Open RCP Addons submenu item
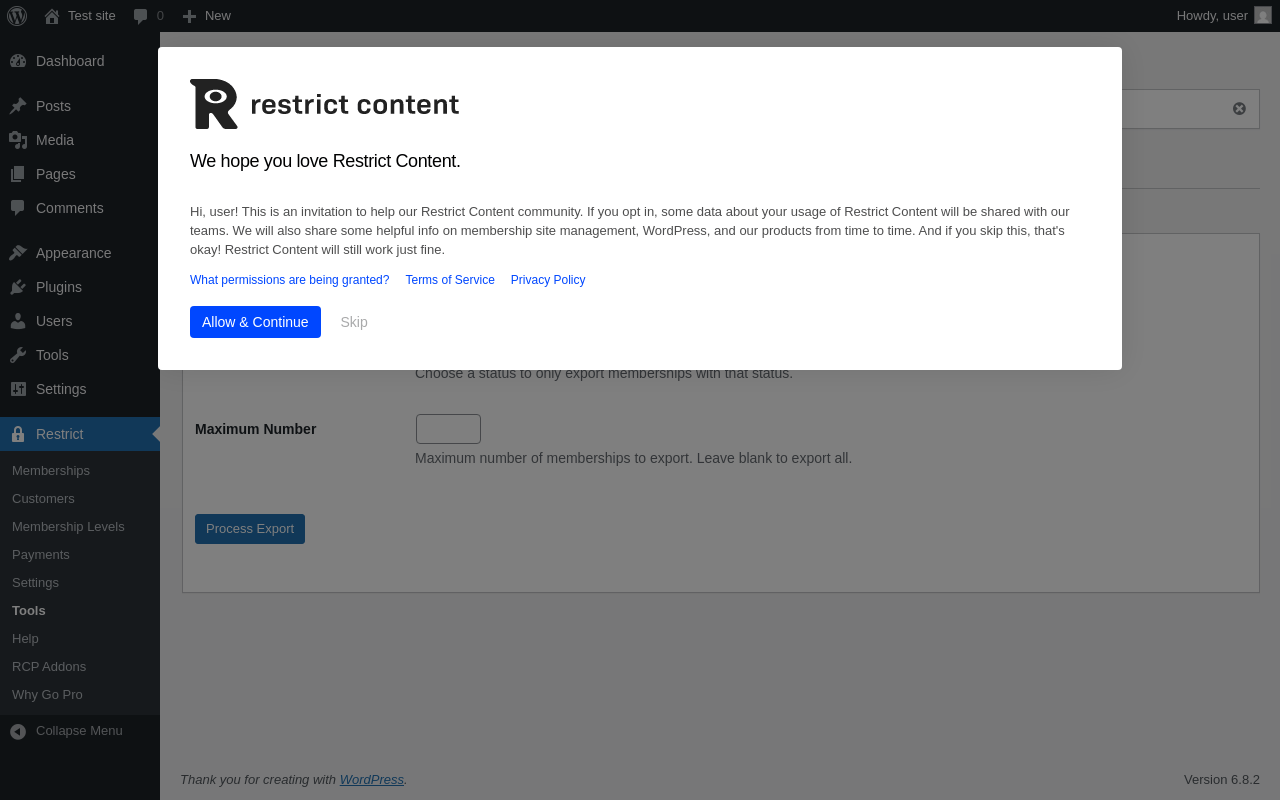The width and height of the screenshot is (1280, 800). coord(49,666)
